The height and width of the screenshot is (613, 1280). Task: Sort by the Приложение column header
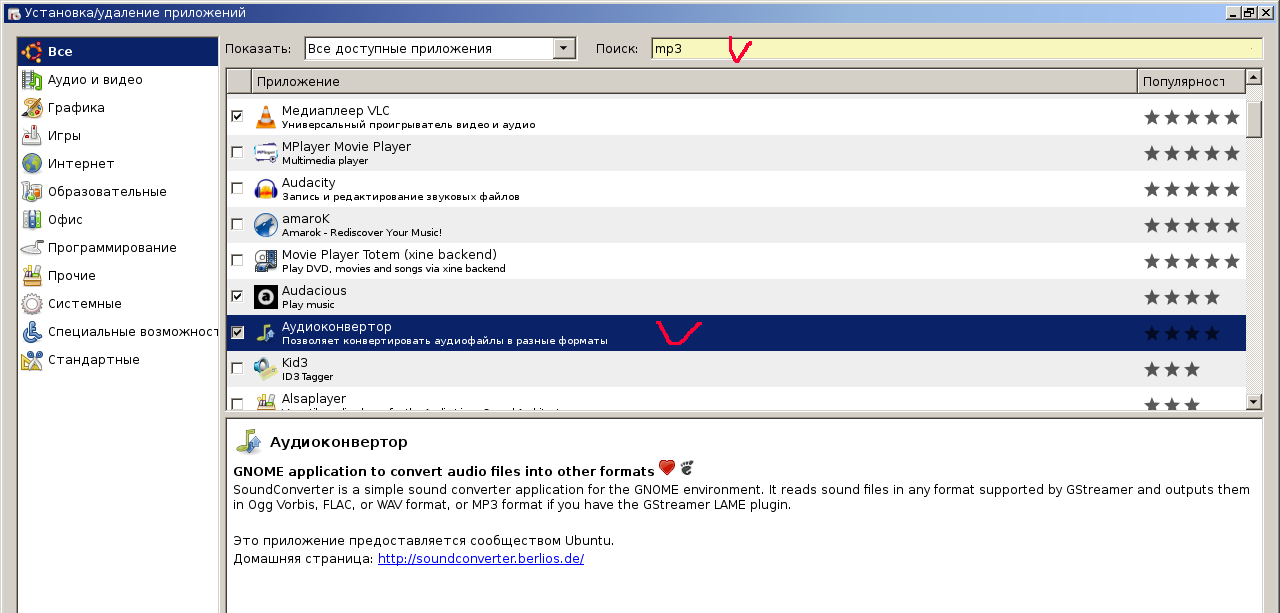tap(694, 81)
